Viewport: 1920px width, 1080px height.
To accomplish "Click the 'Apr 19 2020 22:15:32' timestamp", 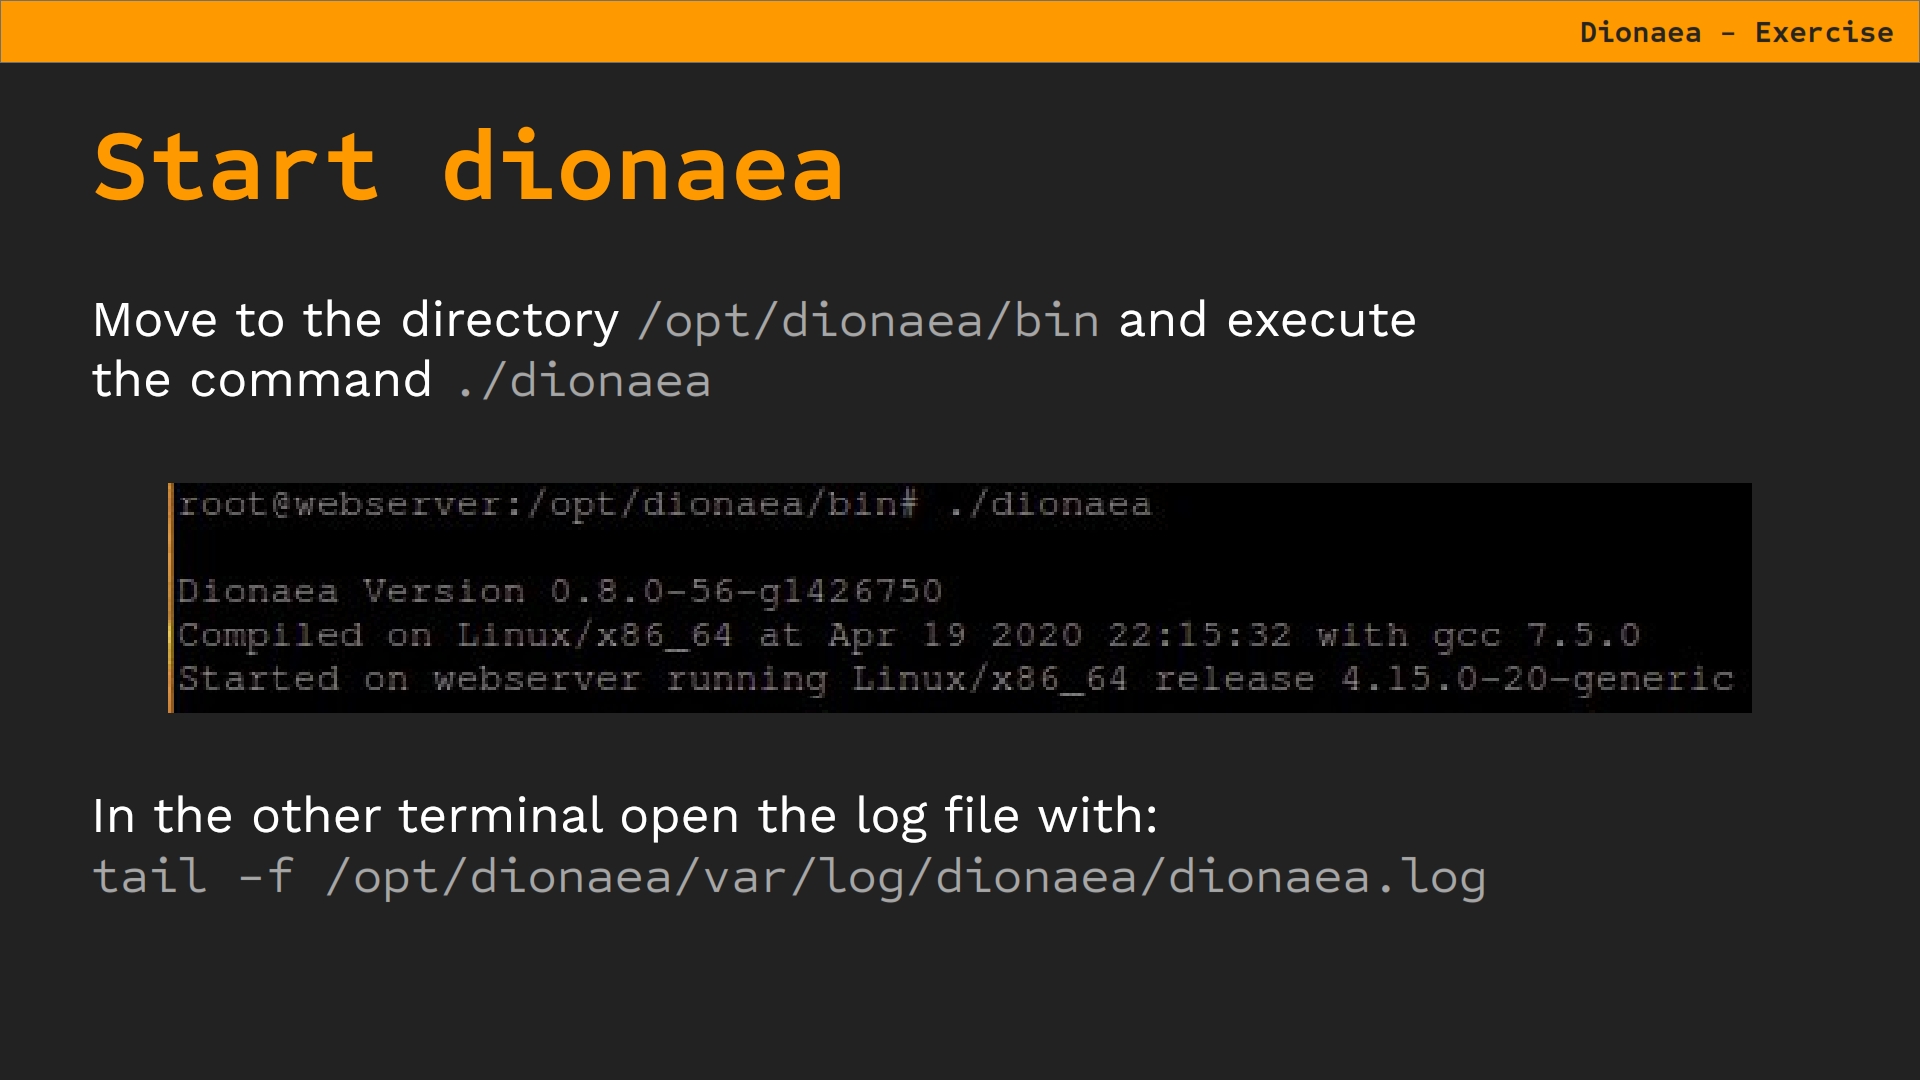I will tap(1060, 636).
